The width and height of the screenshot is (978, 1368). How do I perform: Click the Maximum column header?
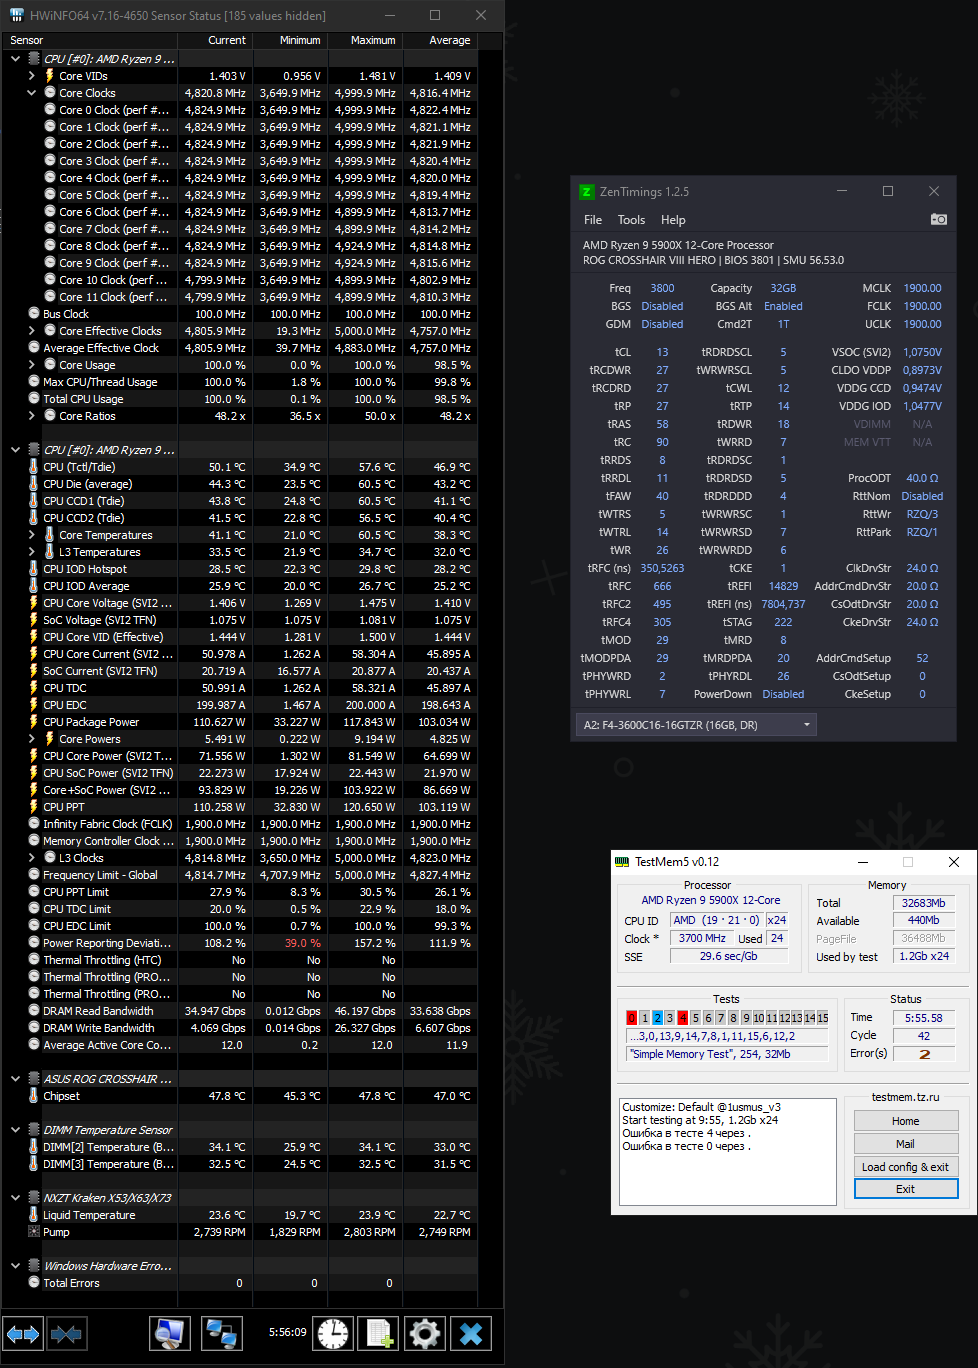click(365, 40)
